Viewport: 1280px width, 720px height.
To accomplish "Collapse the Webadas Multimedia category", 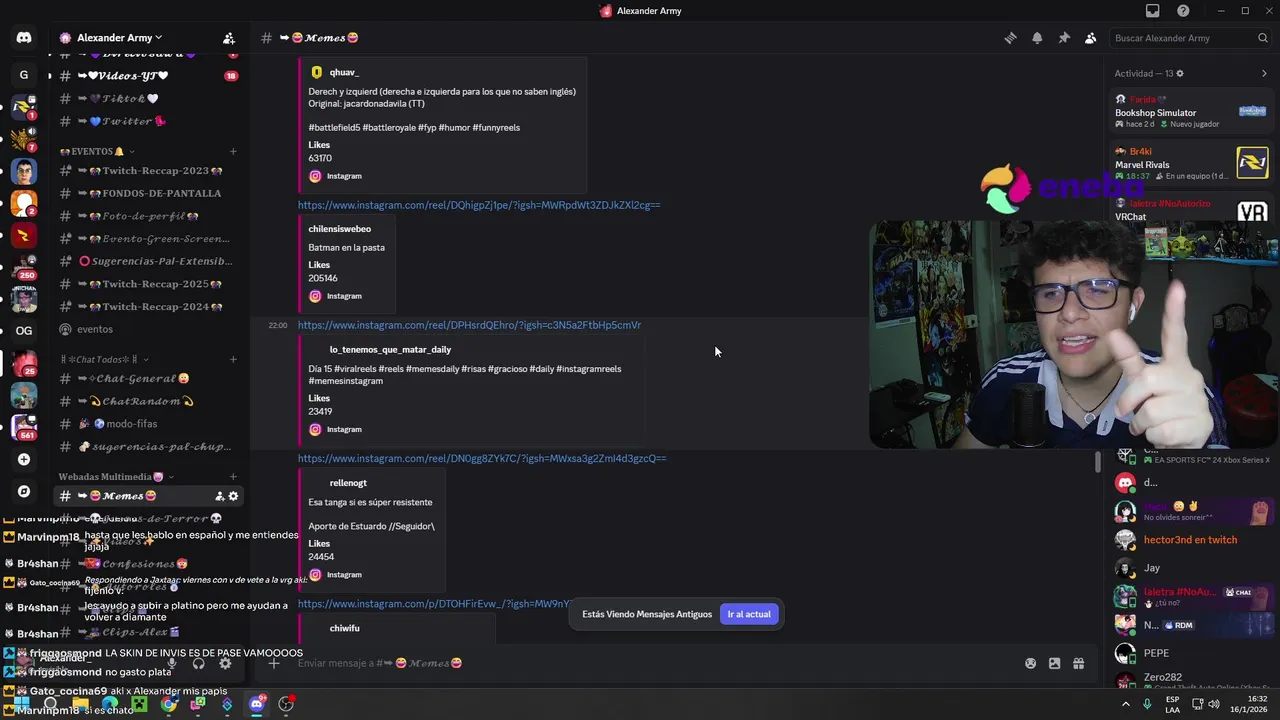I will pos(116,477).
